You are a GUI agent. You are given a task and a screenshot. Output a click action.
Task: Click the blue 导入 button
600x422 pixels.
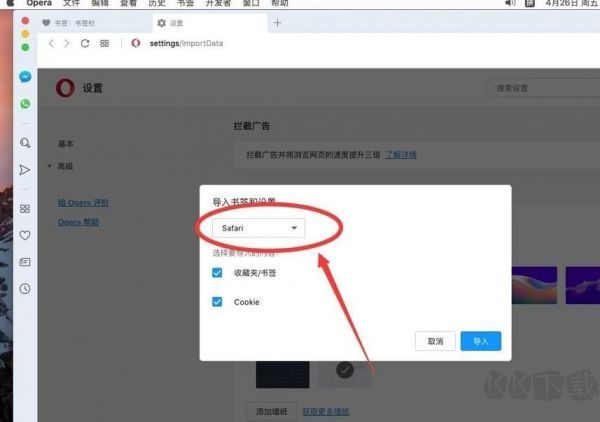[481, 341]
